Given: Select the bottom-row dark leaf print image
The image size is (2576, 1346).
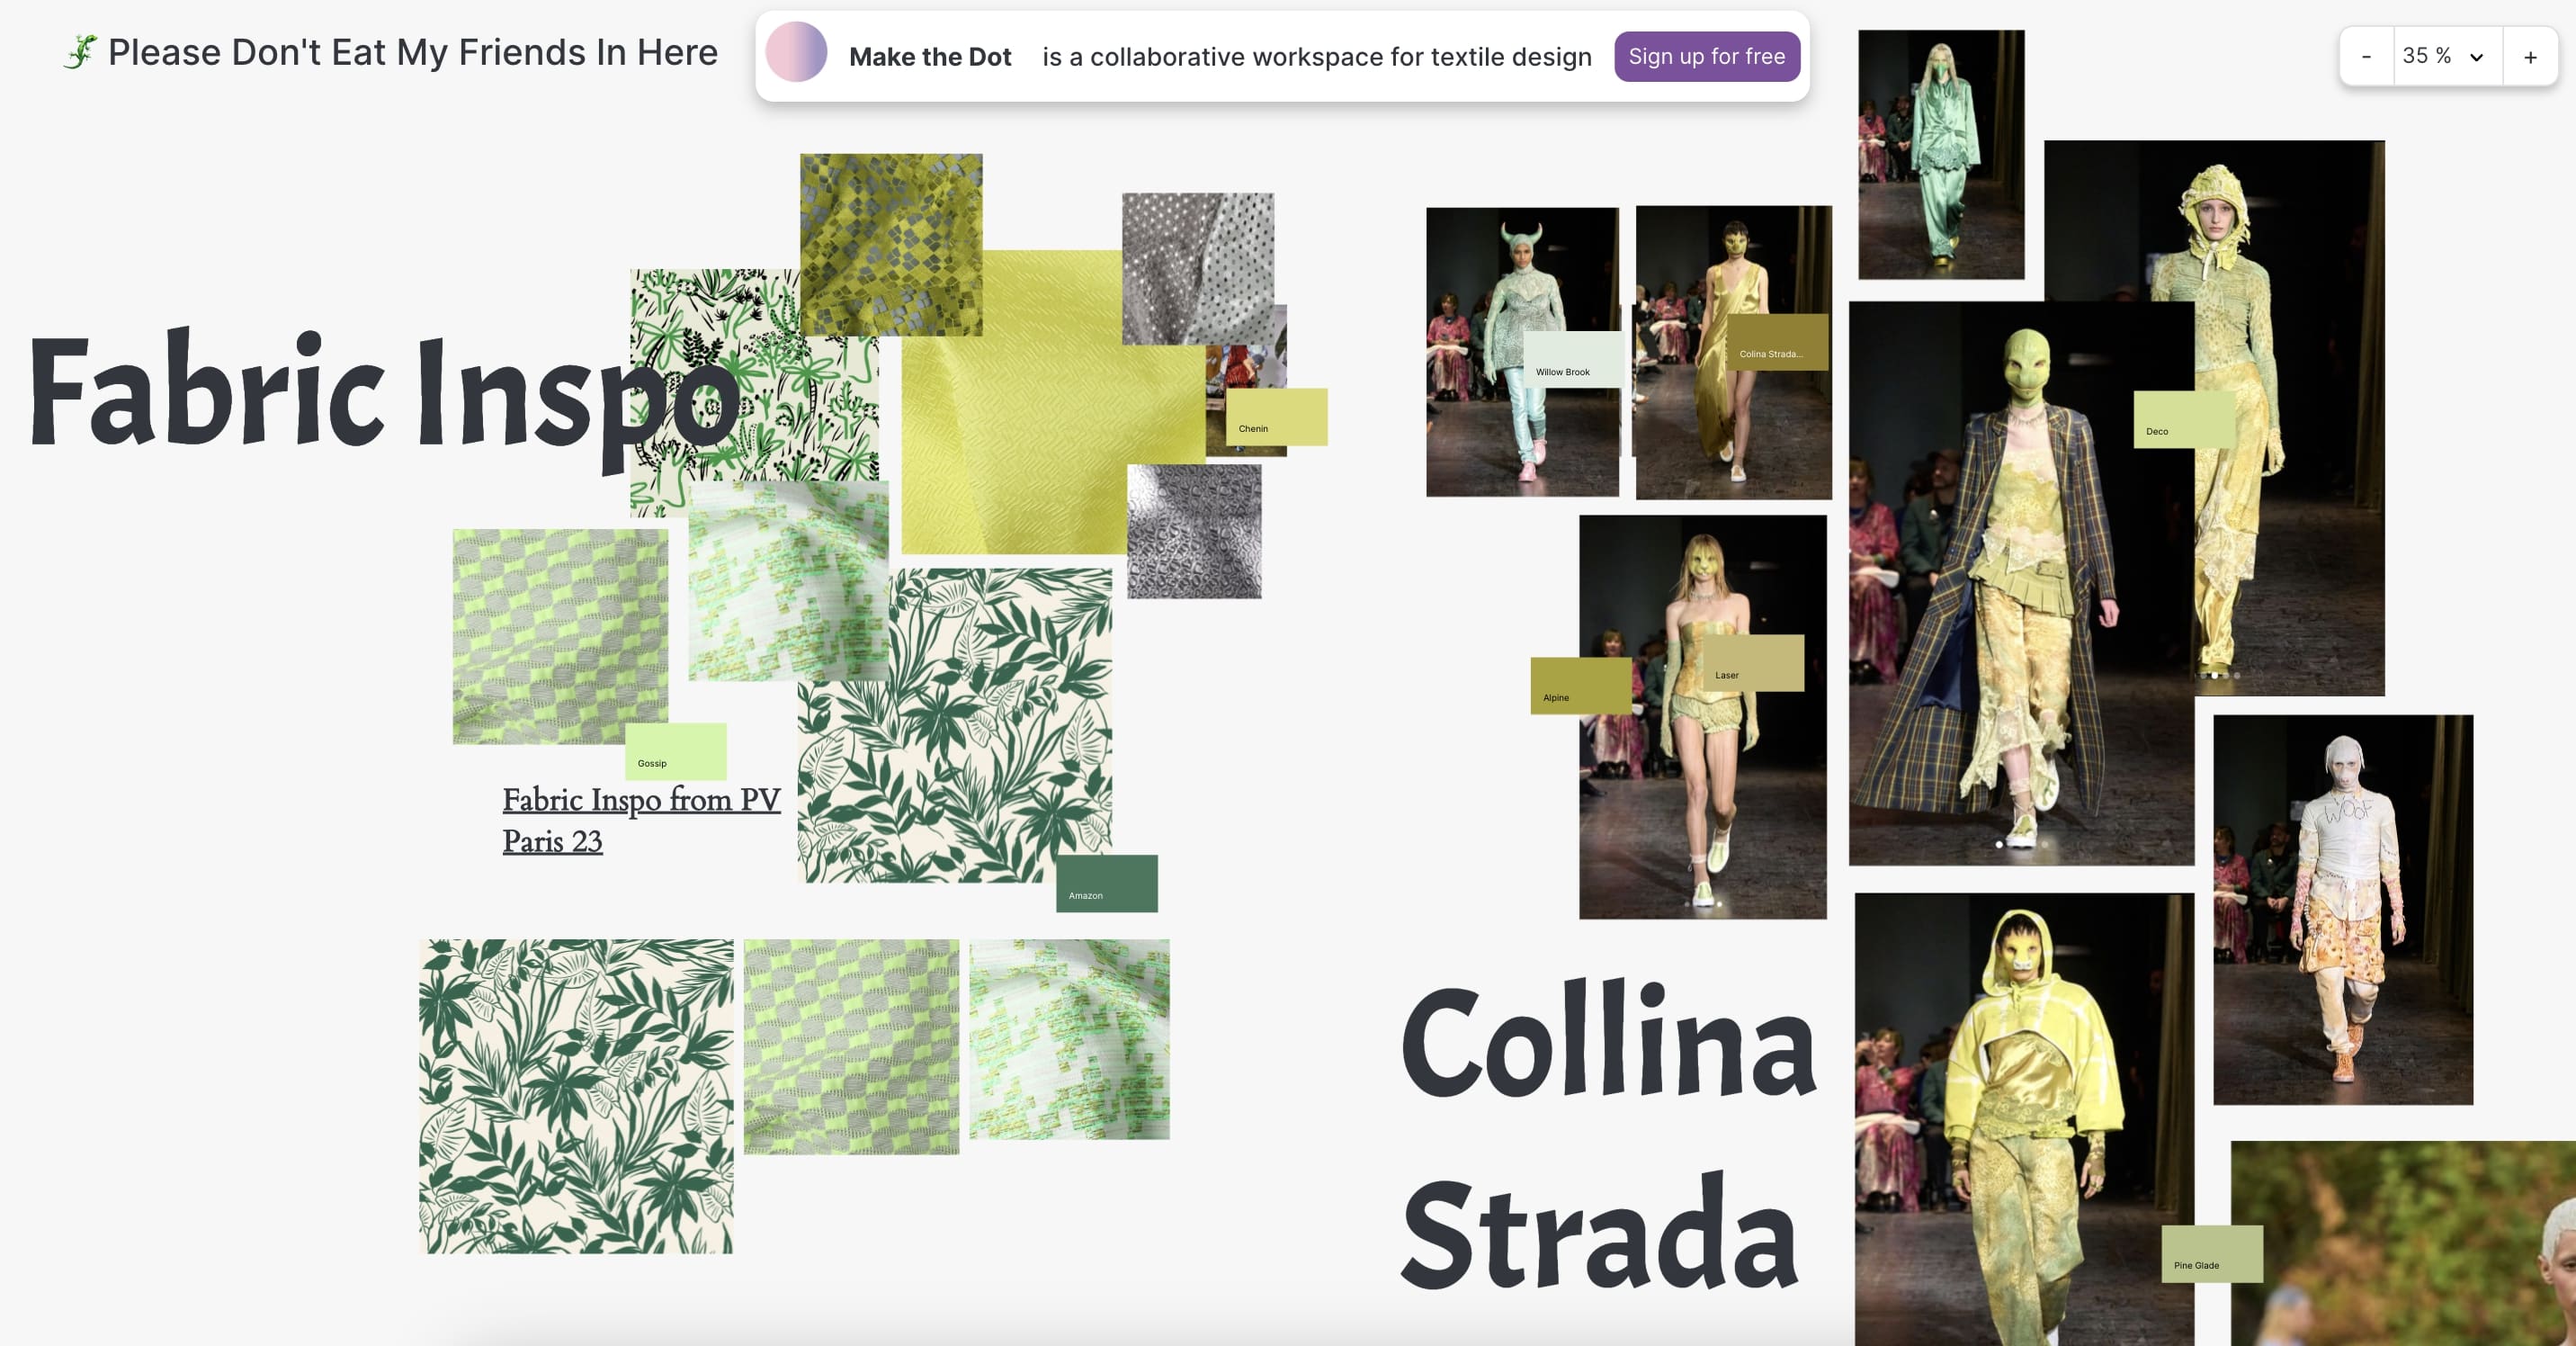Looking at the screenshot, I should point(576,1096).
